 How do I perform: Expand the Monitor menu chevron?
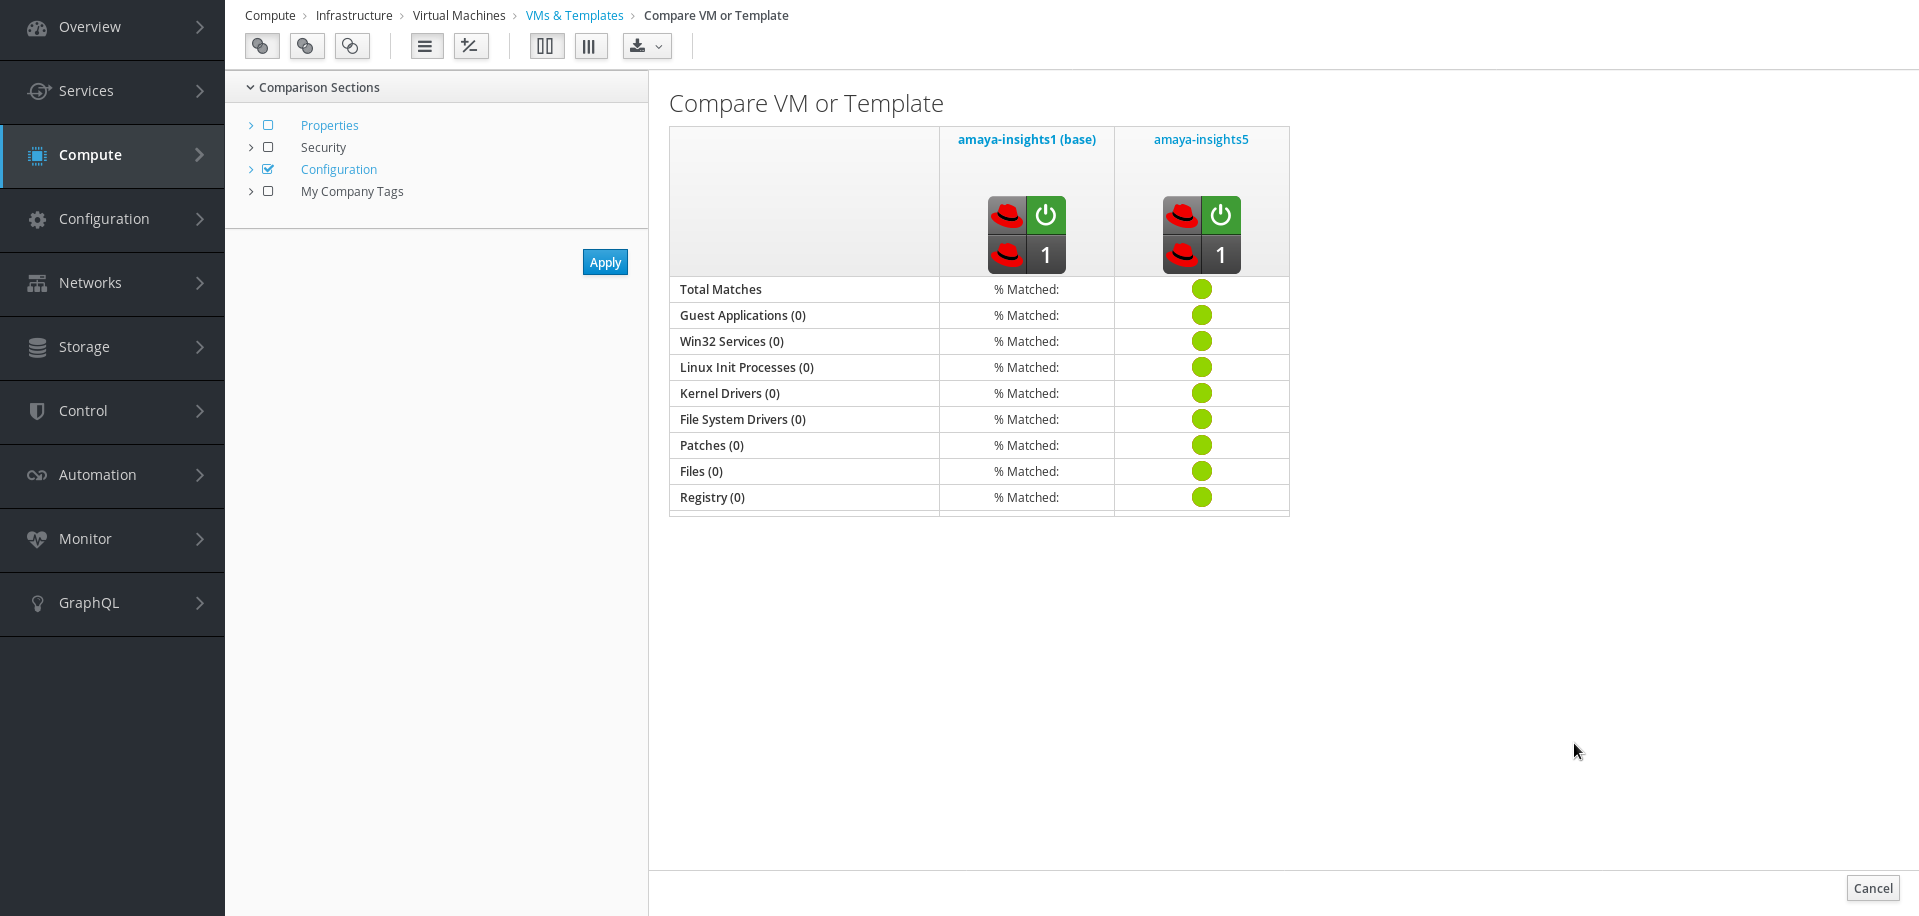200,539
